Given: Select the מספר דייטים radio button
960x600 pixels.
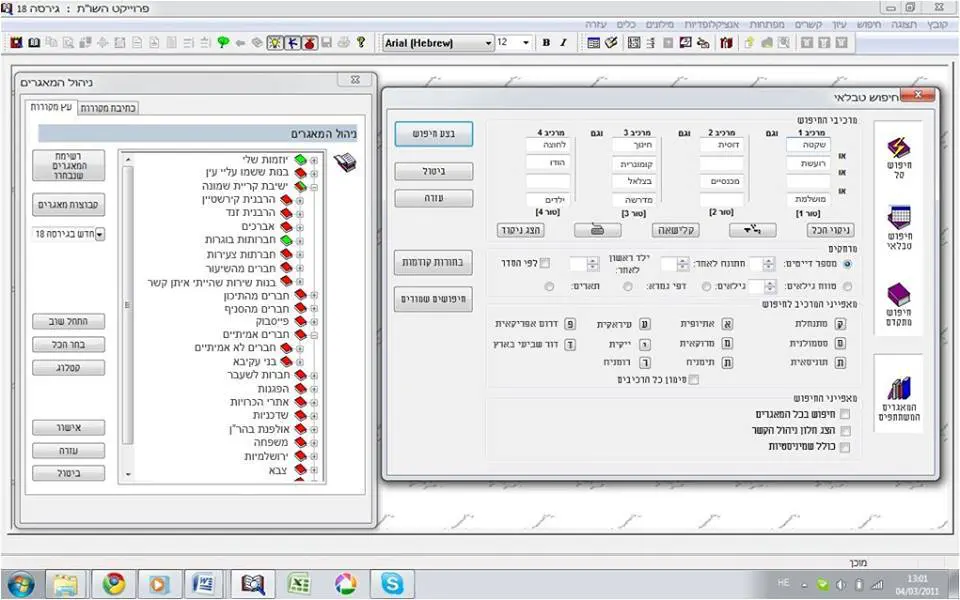Looking at the screenshot, I should [x=848, y=264].
